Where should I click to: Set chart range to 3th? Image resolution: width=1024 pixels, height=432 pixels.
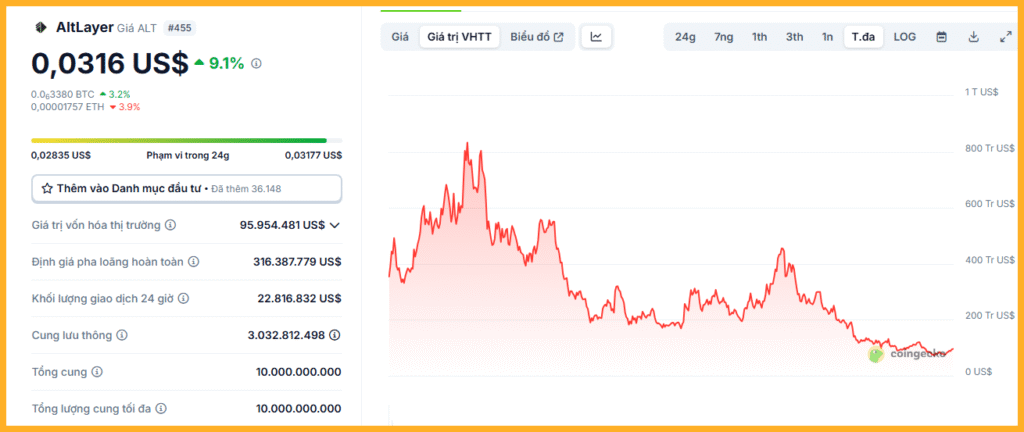(x=795, y=37)
